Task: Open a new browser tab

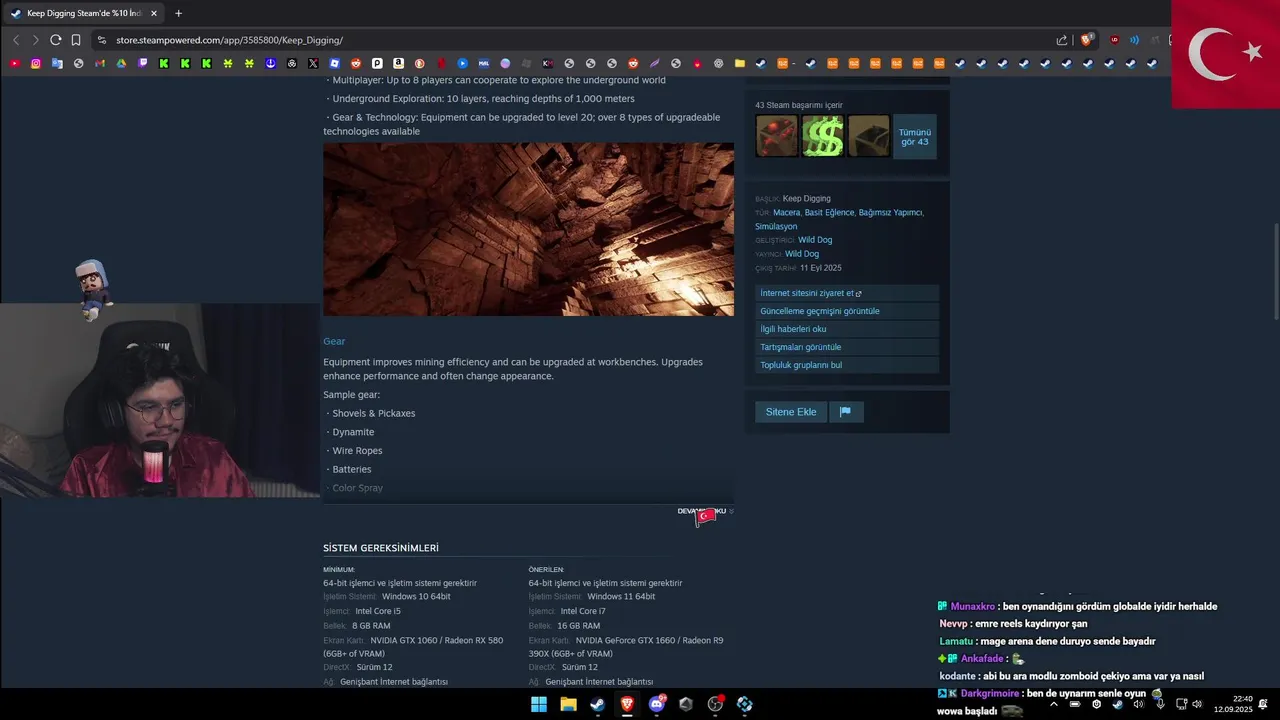Action: click(x=179, y=13)
